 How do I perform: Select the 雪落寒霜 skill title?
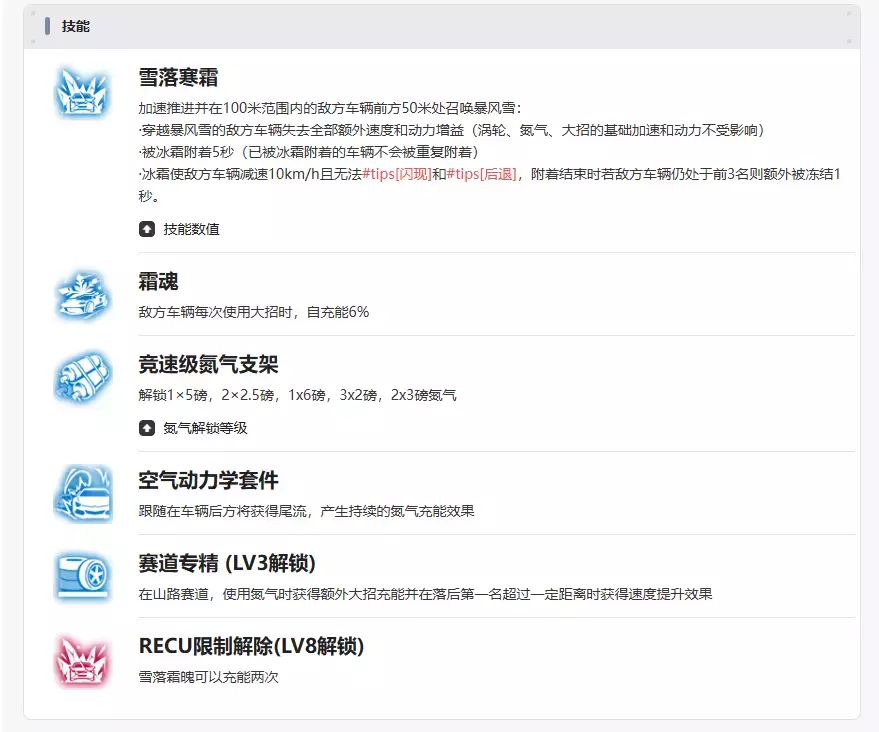click(x=178, y=78)
